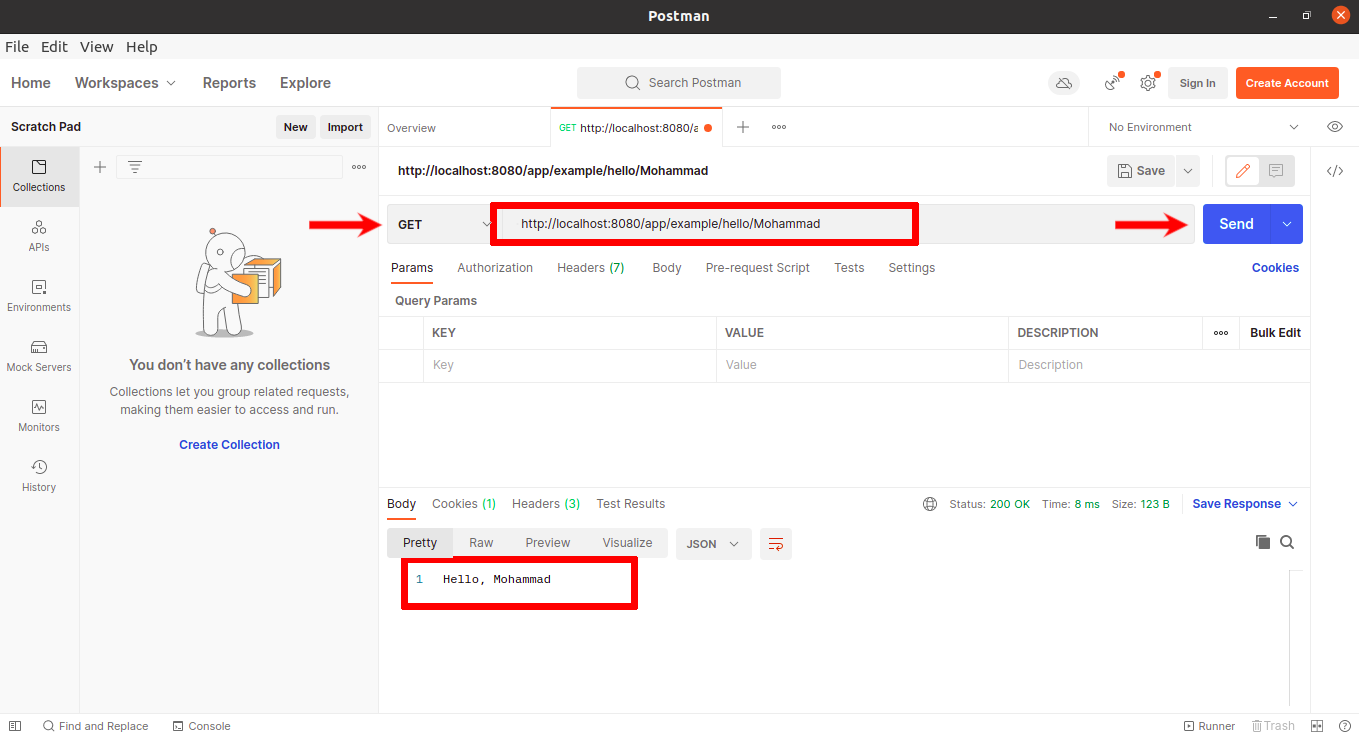Open the Tests tab
This screenshot has height=738, width=1359.
849,268
